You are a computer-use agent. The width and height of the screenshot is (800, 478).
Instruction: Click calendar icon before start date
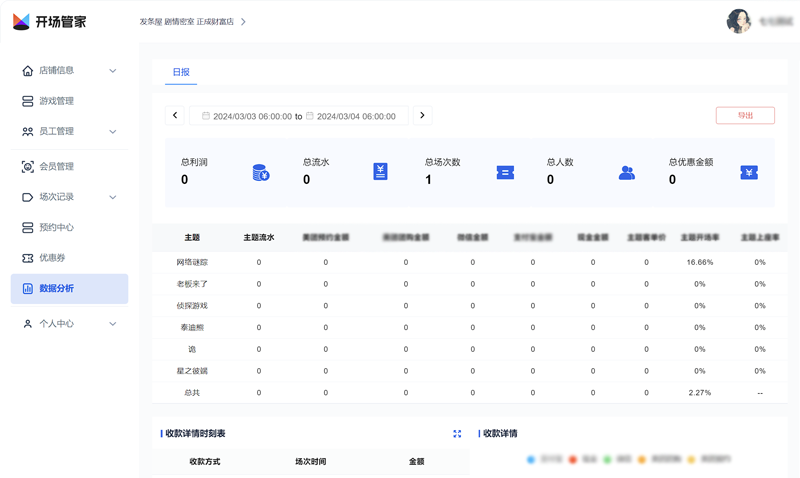[x=206, y=116]
